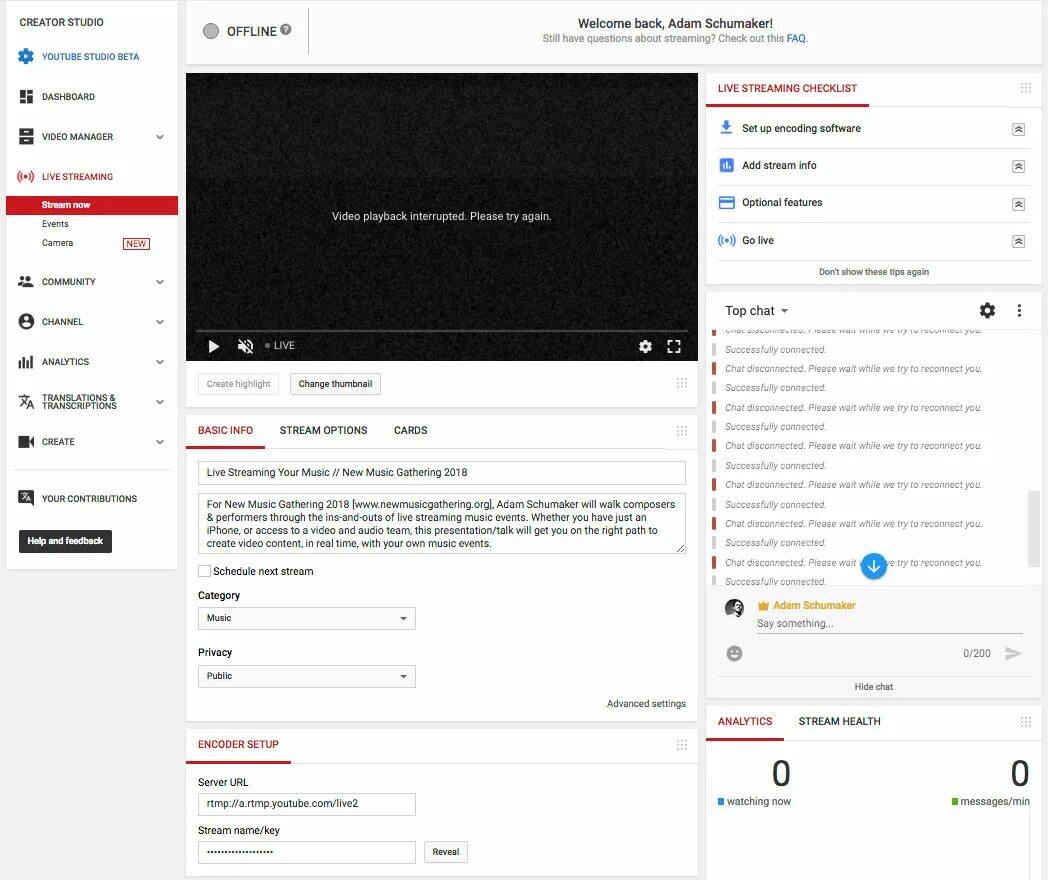Viewport: 1048px width, 880px height.
Task: Click the Analytics bar chart icon
Action: tap(26, 361)
